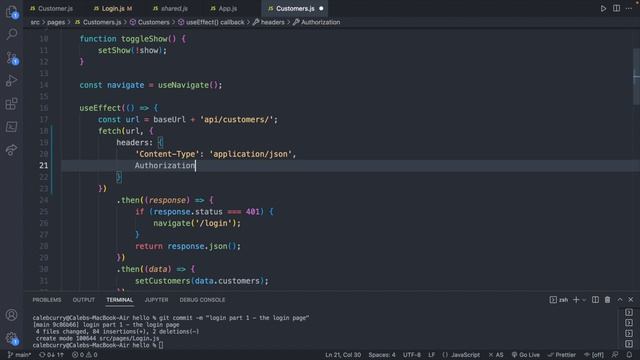Open the launch profile dropdown next to plus
Viewport: 640px width, 360px height.
coord(584,300)
